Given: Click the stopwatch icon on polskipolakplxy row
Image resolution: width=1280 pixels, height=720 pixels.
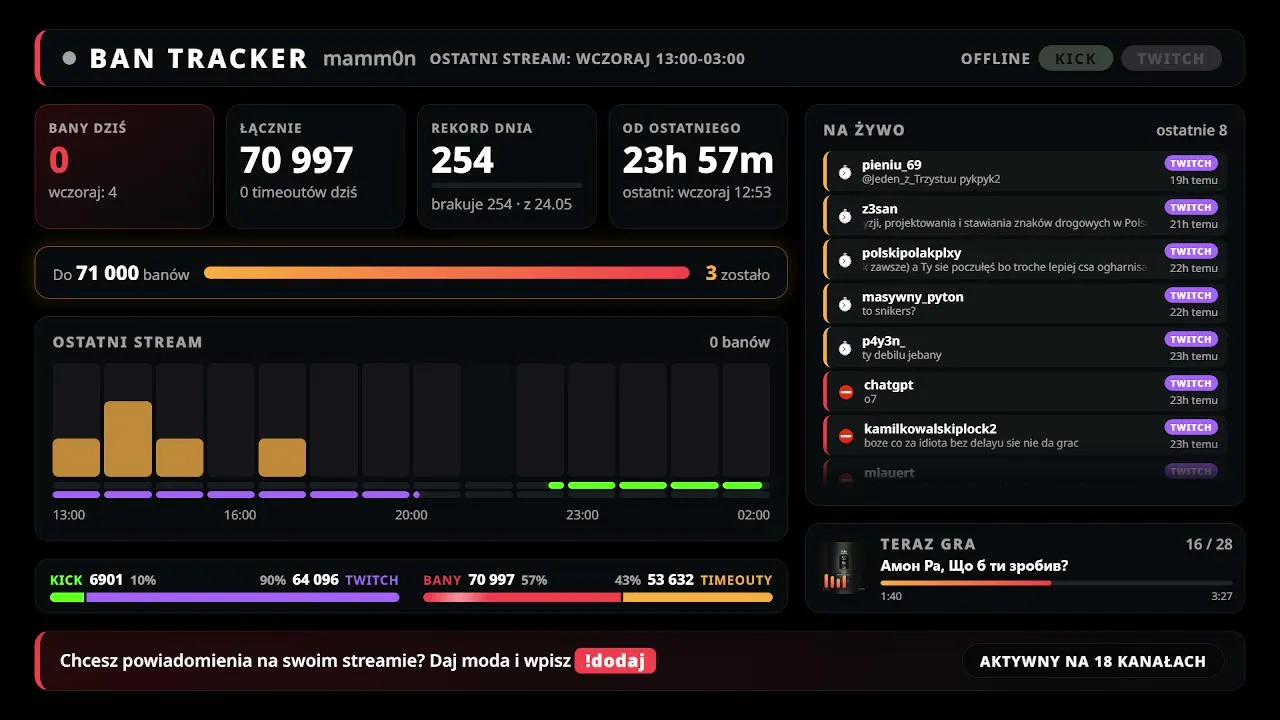Looking at the screenshot, I should pos(845,260).
